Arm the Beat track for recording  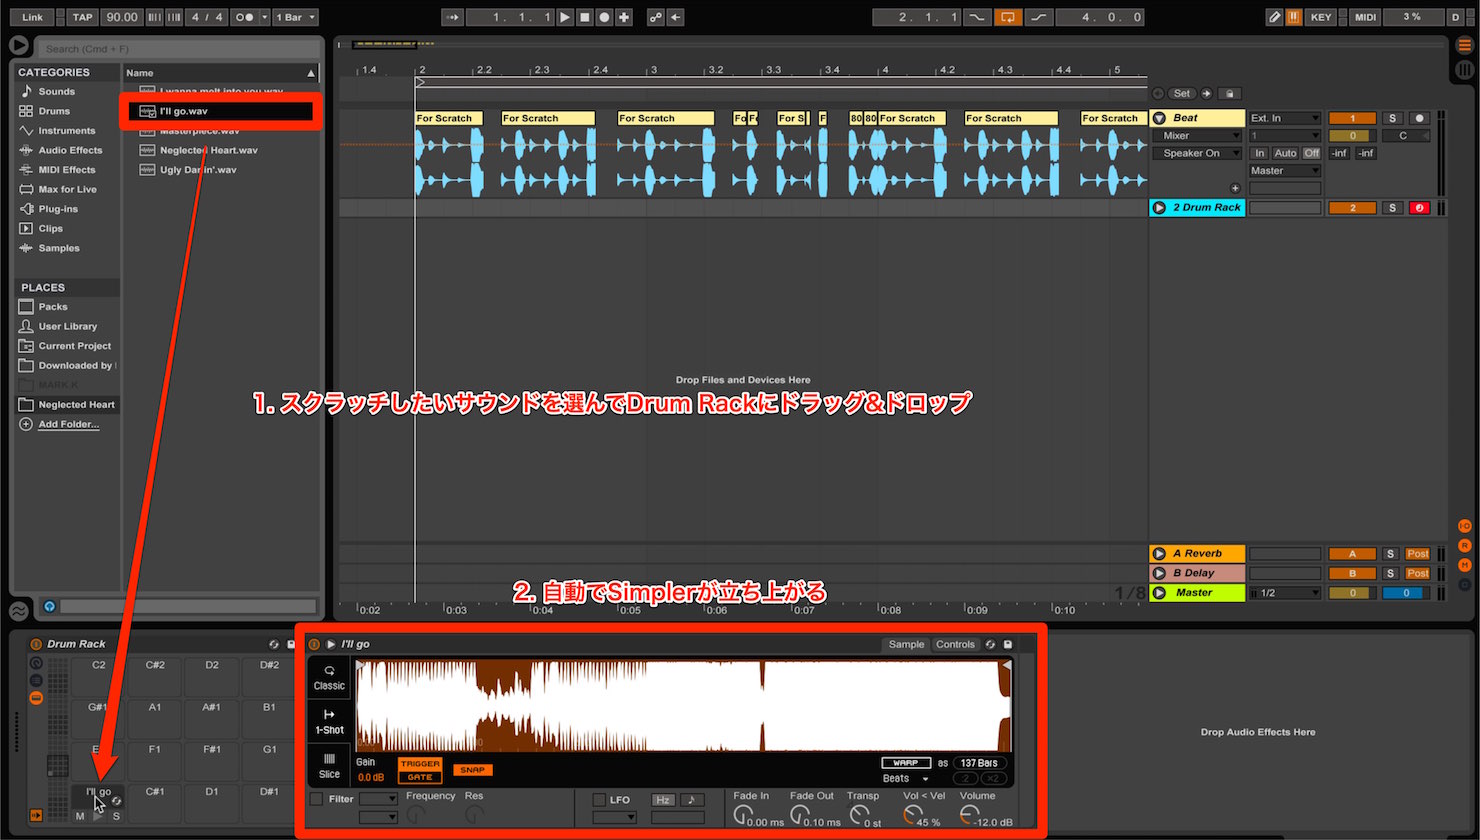1418,118
